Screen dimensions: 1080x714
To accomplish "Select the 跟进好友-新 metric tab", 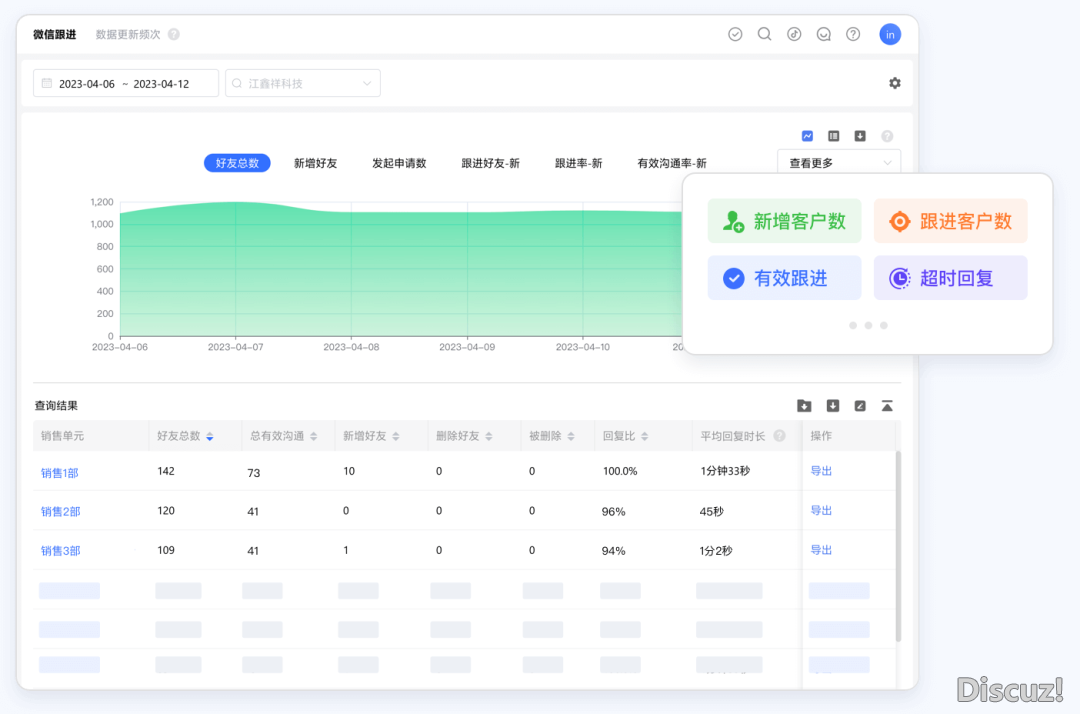I will (490, 163).
